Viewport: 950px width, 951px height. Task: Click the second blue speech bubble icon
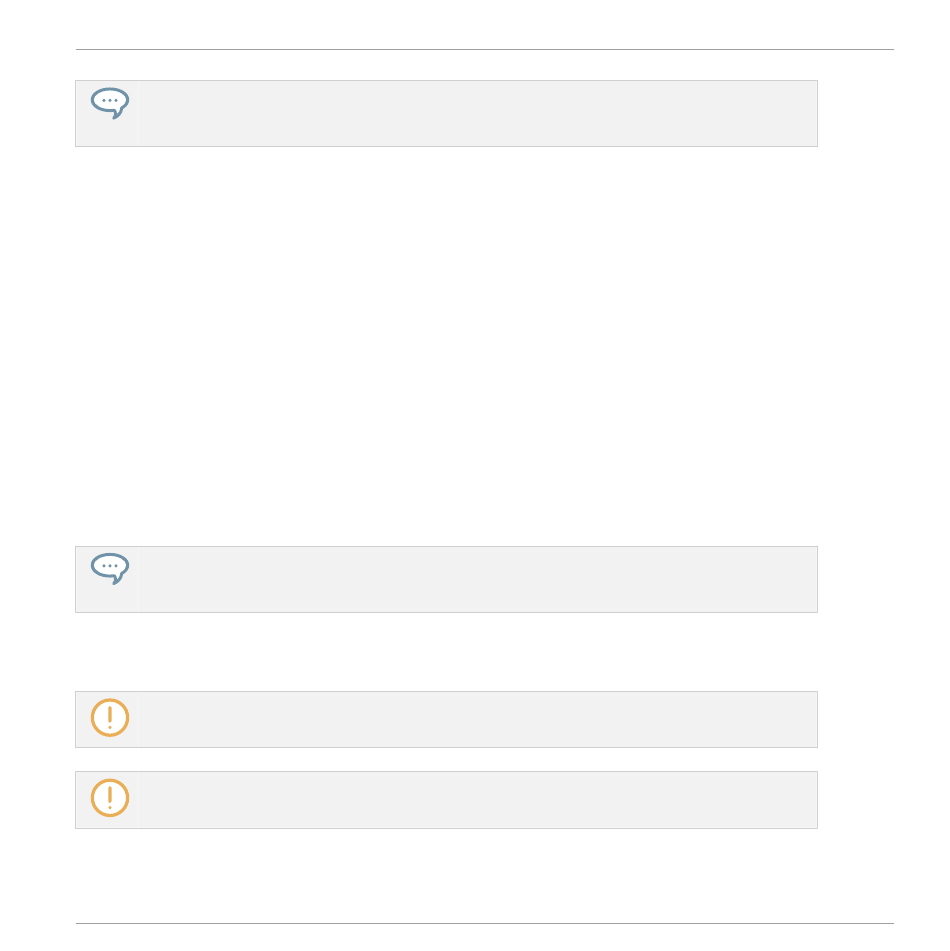pyautogui.click(x=110, y=569)
